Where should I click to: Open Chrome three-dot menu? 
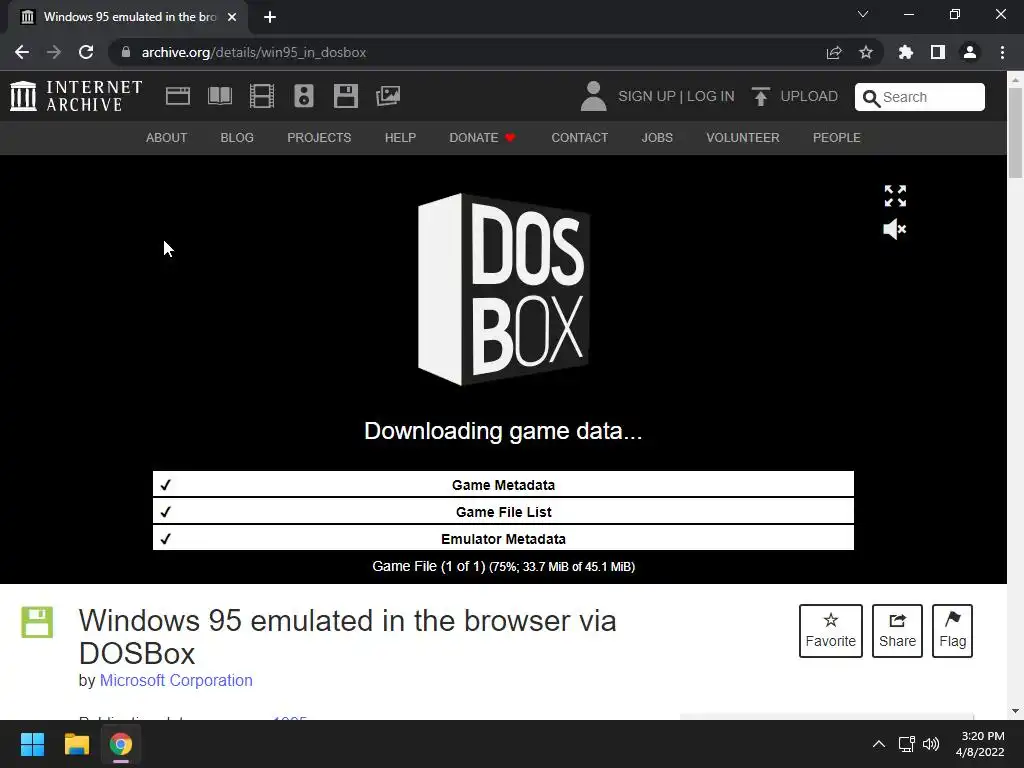[1002, 52]
